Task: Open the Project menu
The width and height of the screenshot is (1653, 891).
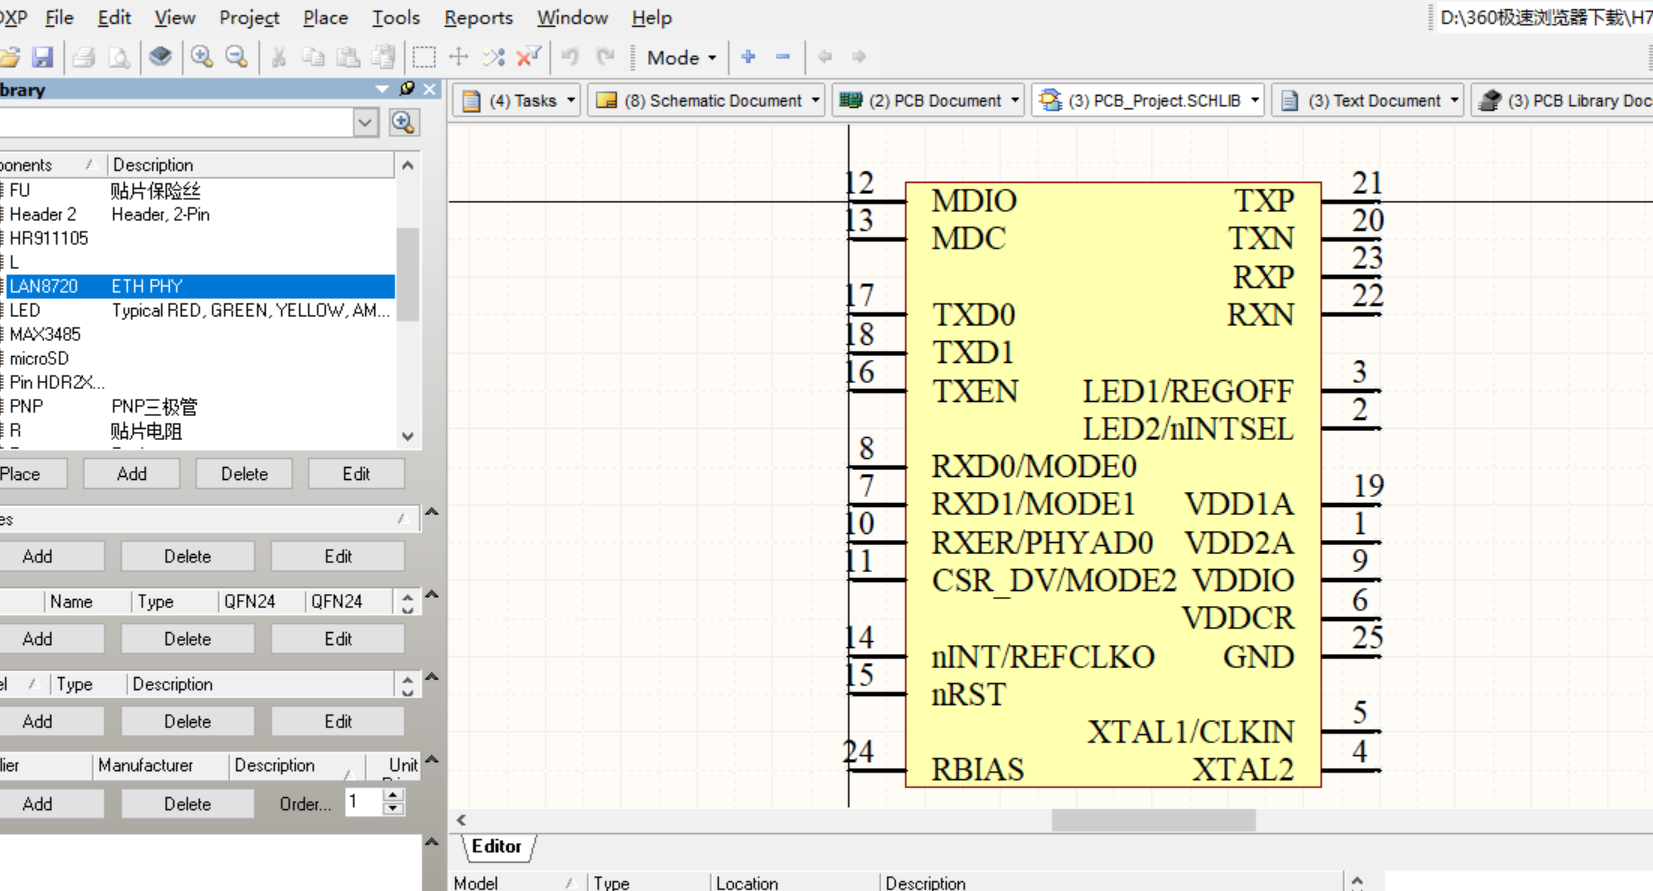Action: point(249,18)
